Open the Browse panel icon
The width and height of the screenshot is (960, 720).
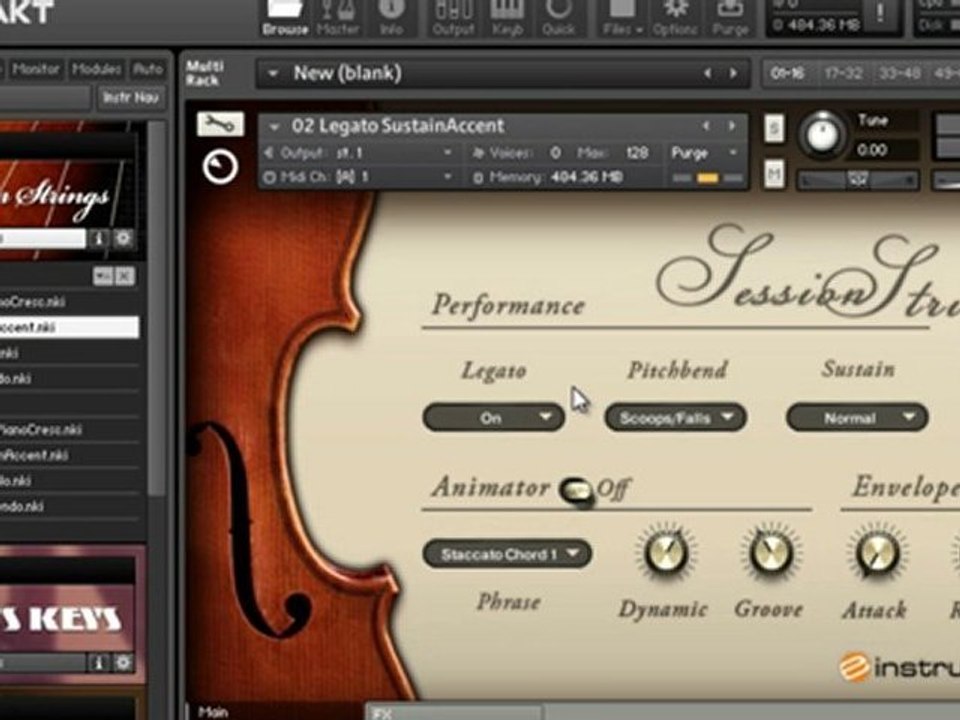click(285, 18)
